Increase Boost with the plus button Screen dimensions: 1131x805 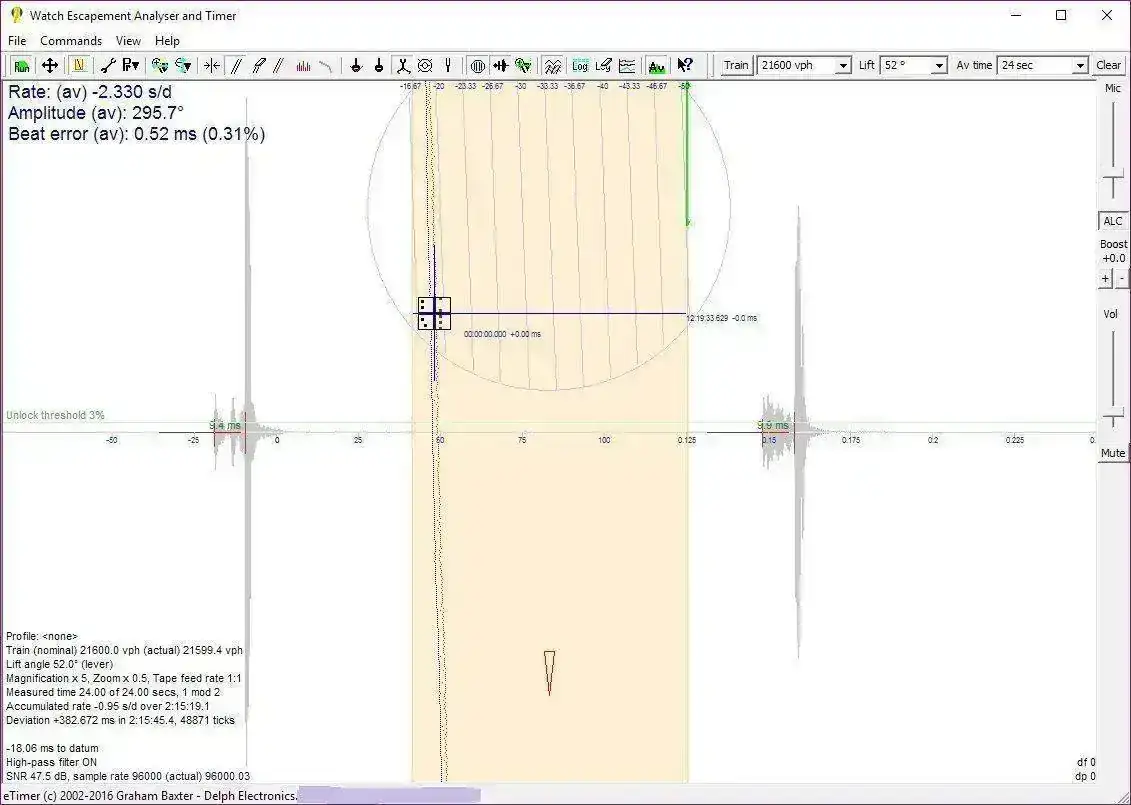pos(1105,279)
